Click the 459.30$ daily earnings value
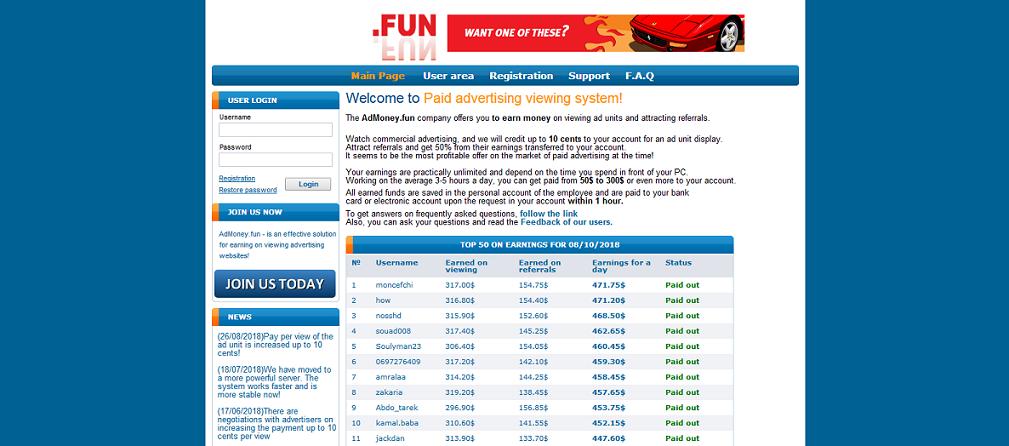Viewport: 1009px width, 446px height. pos(609,362)
